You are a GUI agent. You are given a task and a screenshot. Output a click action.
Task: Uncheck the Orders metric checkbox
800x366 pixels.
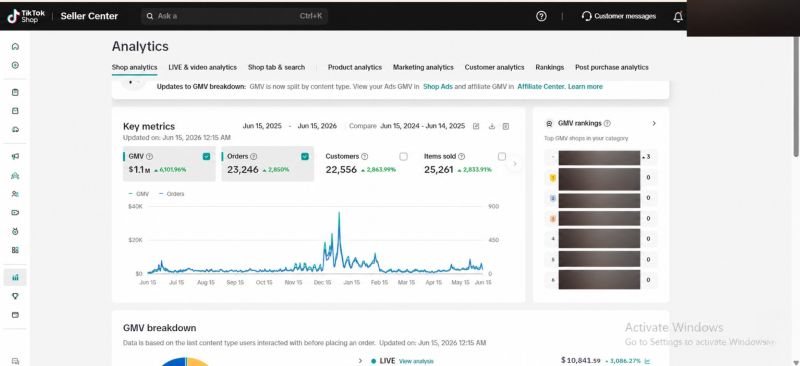tap(305, 157)
